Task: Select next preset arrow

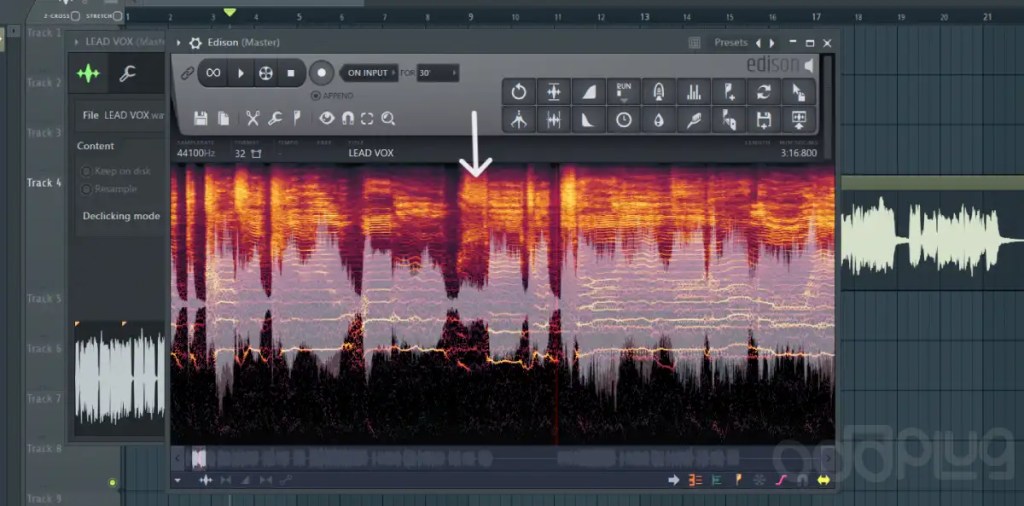Action: [x=772, y=43]
